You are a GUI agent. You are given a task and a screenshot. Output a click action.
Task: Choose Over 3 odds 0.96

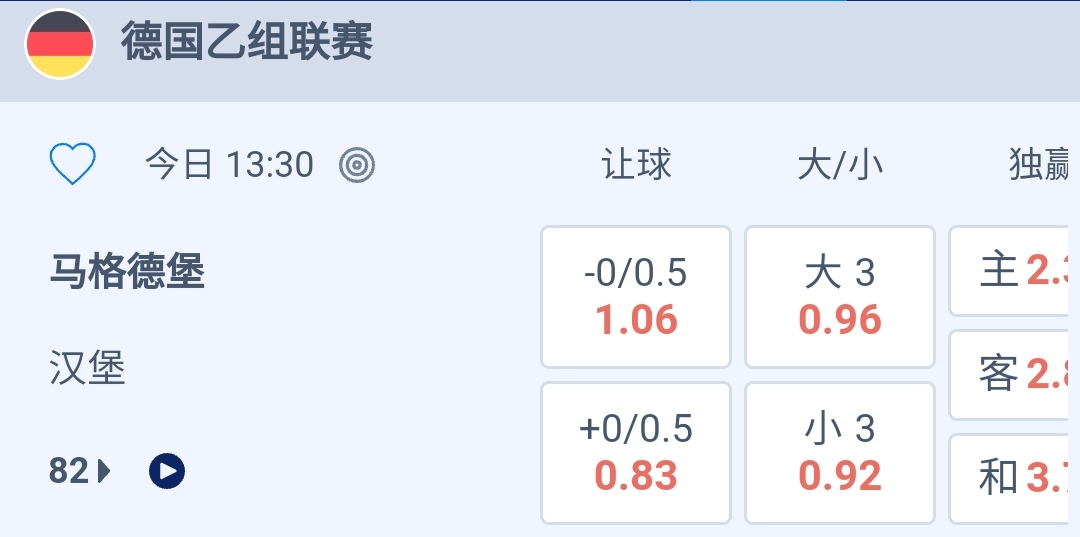[840, 297]
